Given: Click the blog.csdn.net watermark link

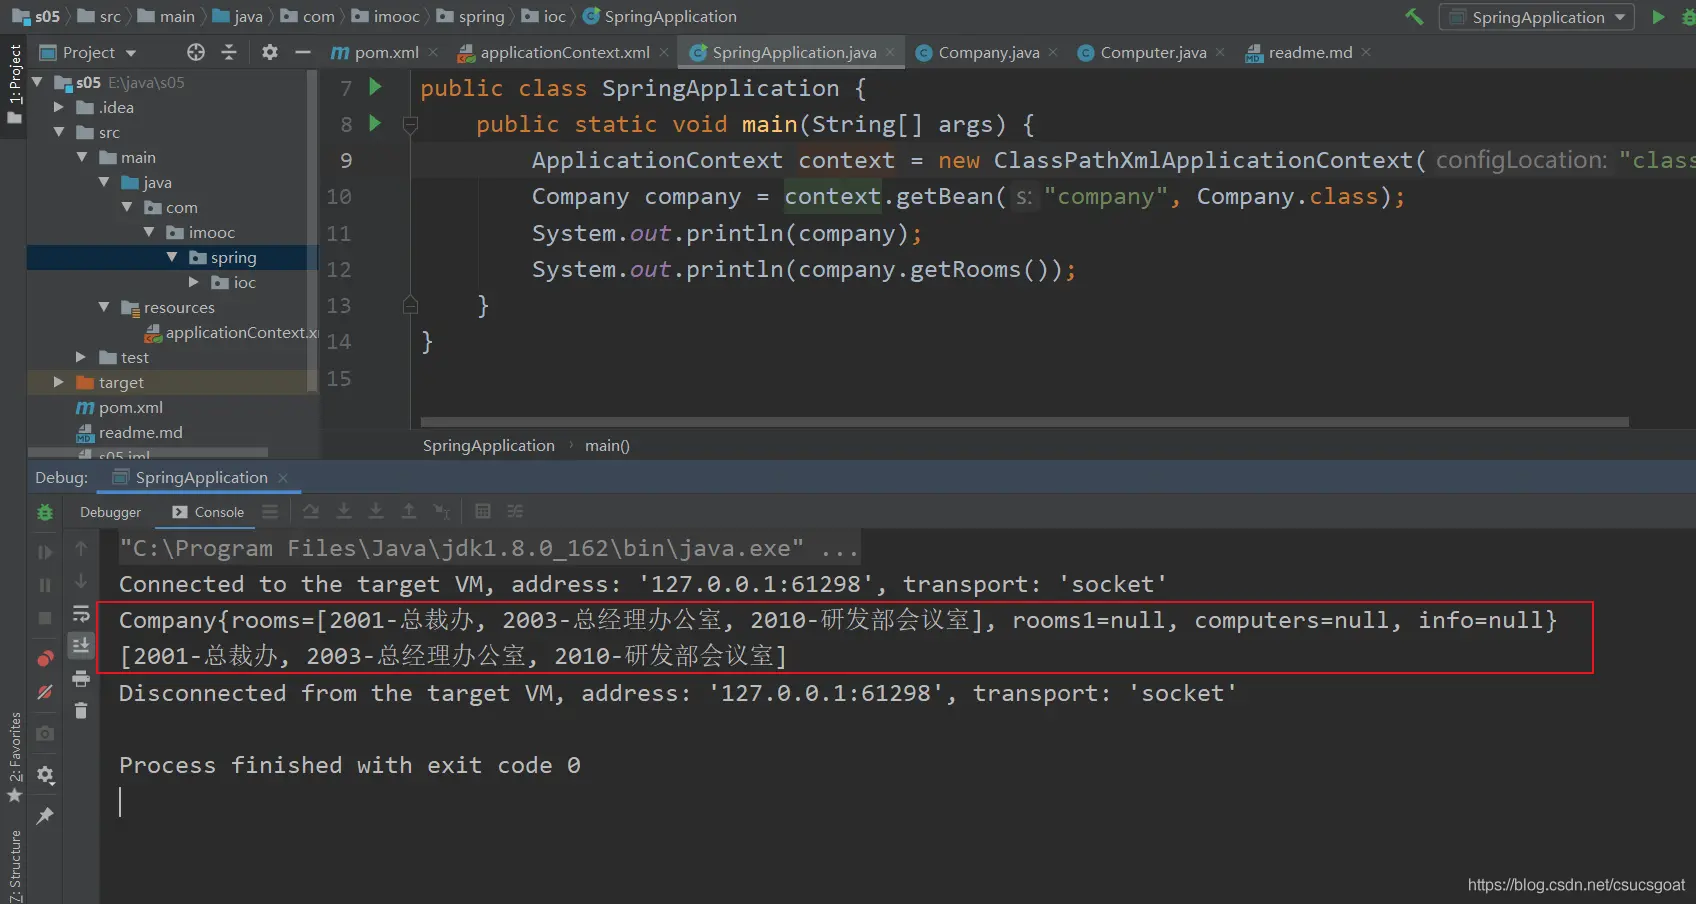Looking at the screenshot, I should click(x=1575, y=885).
